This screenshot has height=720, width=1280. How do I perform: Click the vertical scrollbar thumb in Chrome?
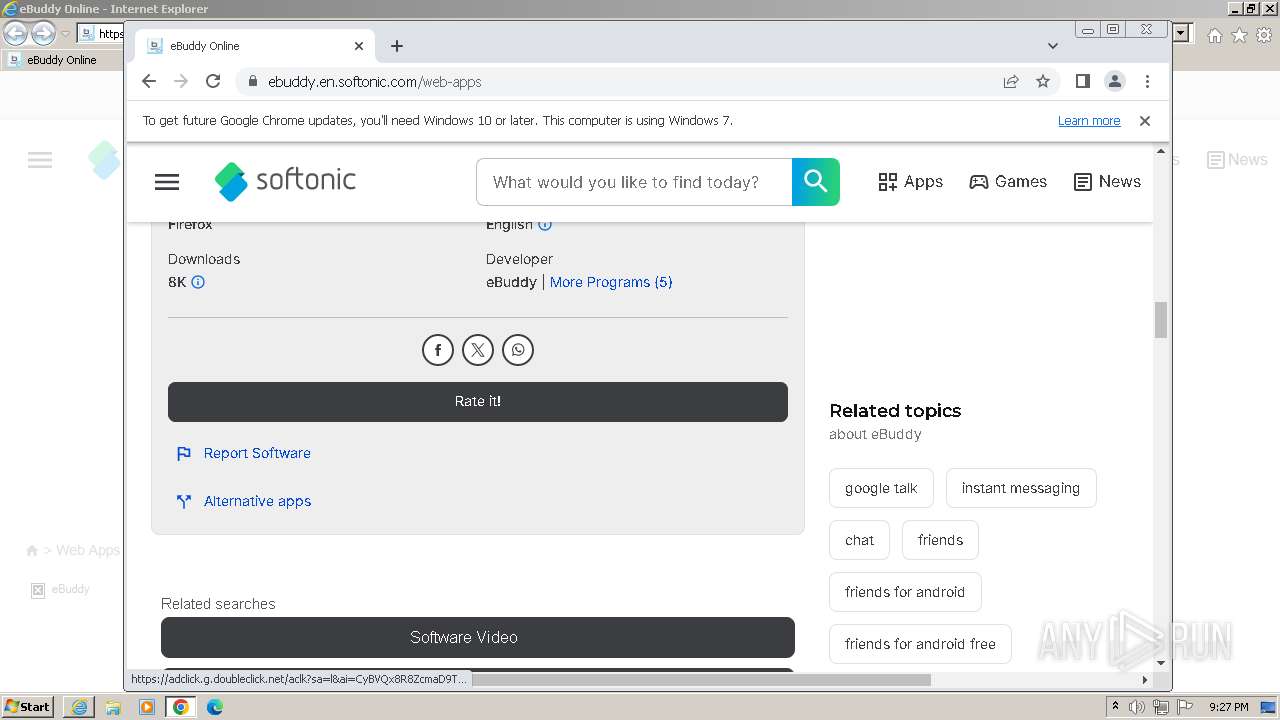[1161, 320]
